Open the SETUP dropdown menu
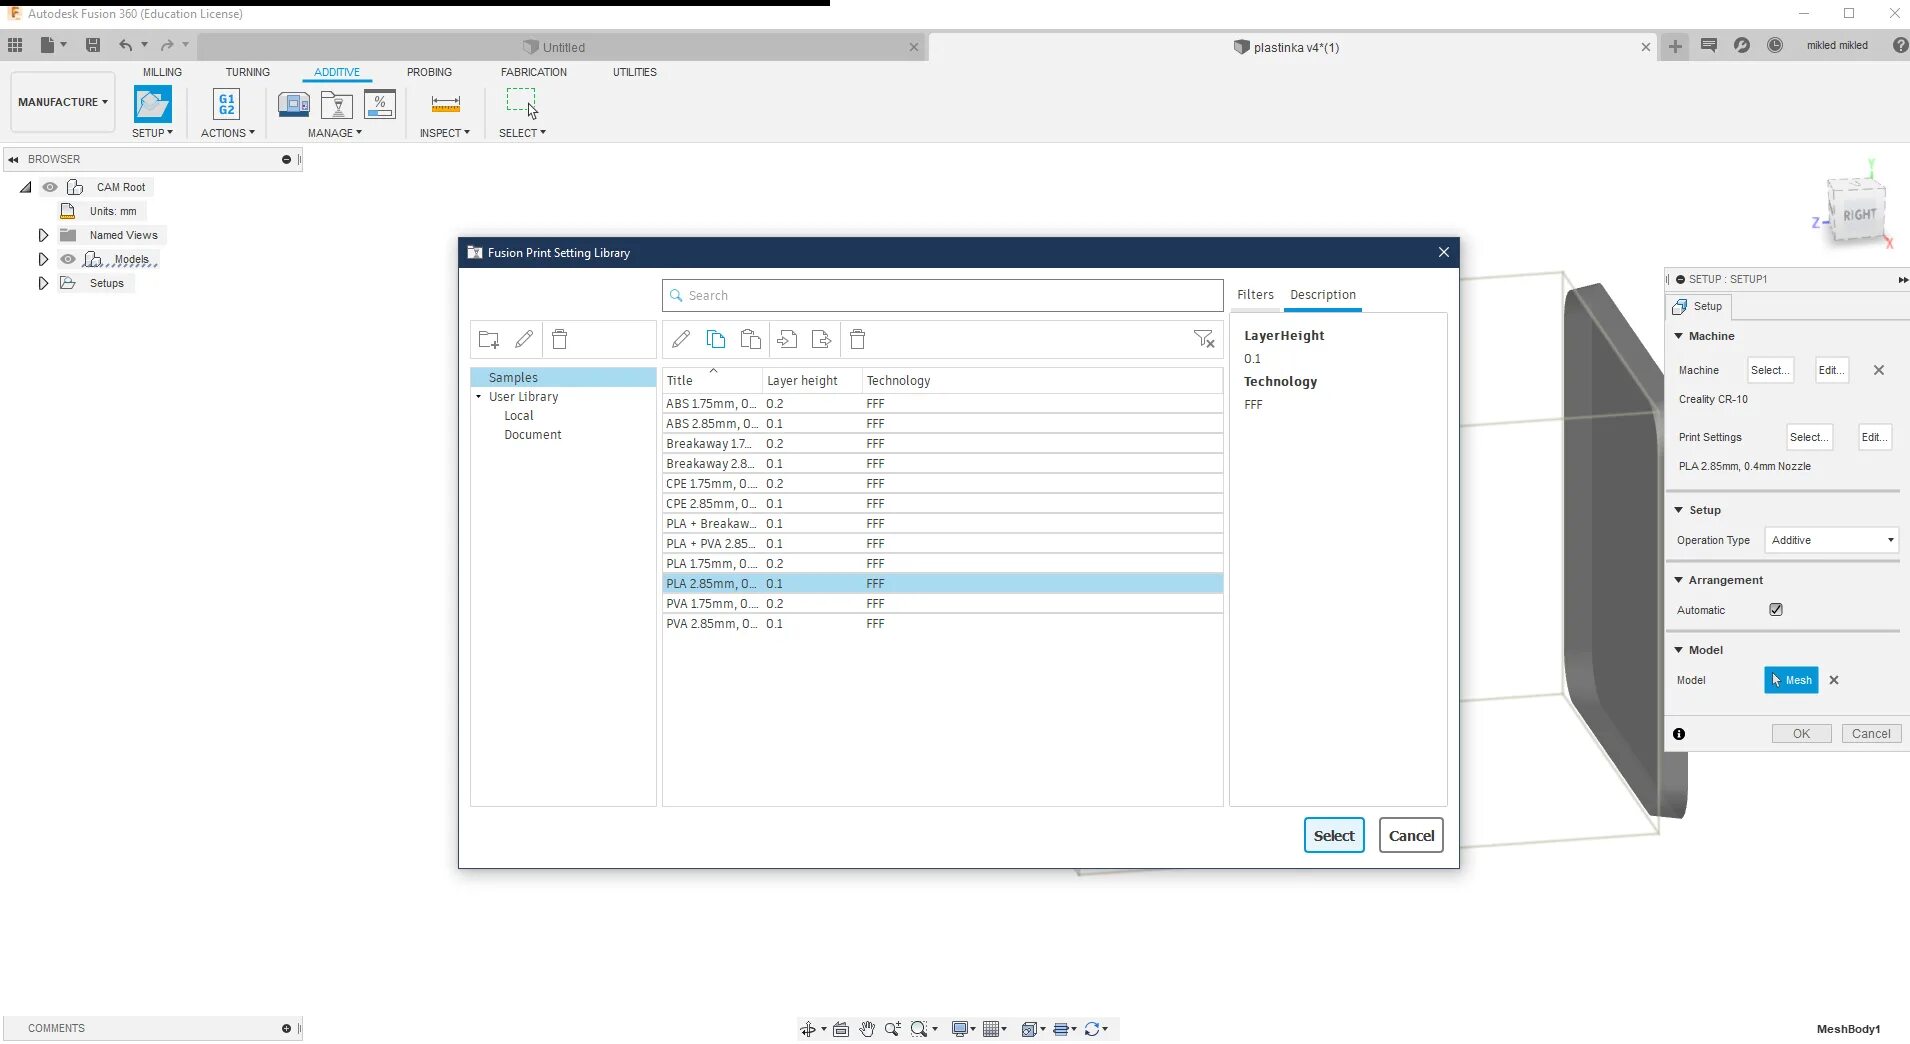The image size is (1910, 1044). tap(152, 133)
